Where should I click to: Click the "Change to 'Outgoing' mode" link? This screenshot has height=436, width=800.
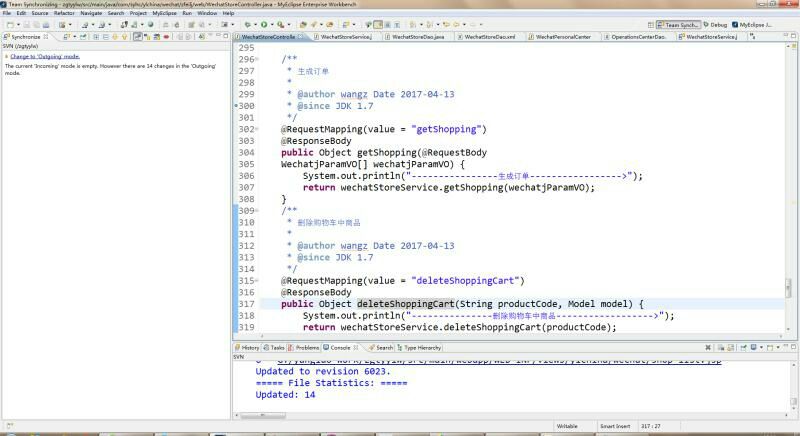point(44,57)
